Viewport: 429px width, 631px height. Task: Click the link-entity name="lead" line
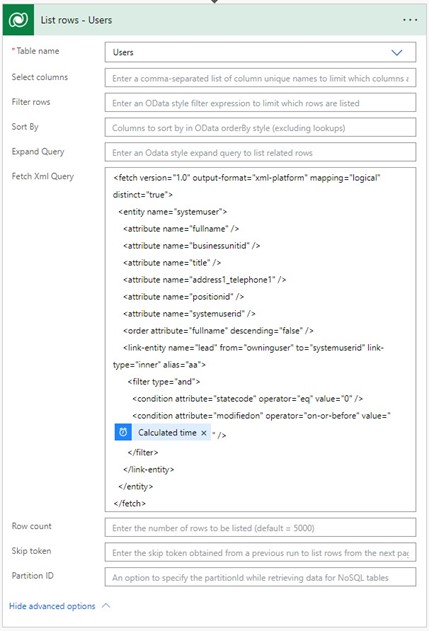254,347
